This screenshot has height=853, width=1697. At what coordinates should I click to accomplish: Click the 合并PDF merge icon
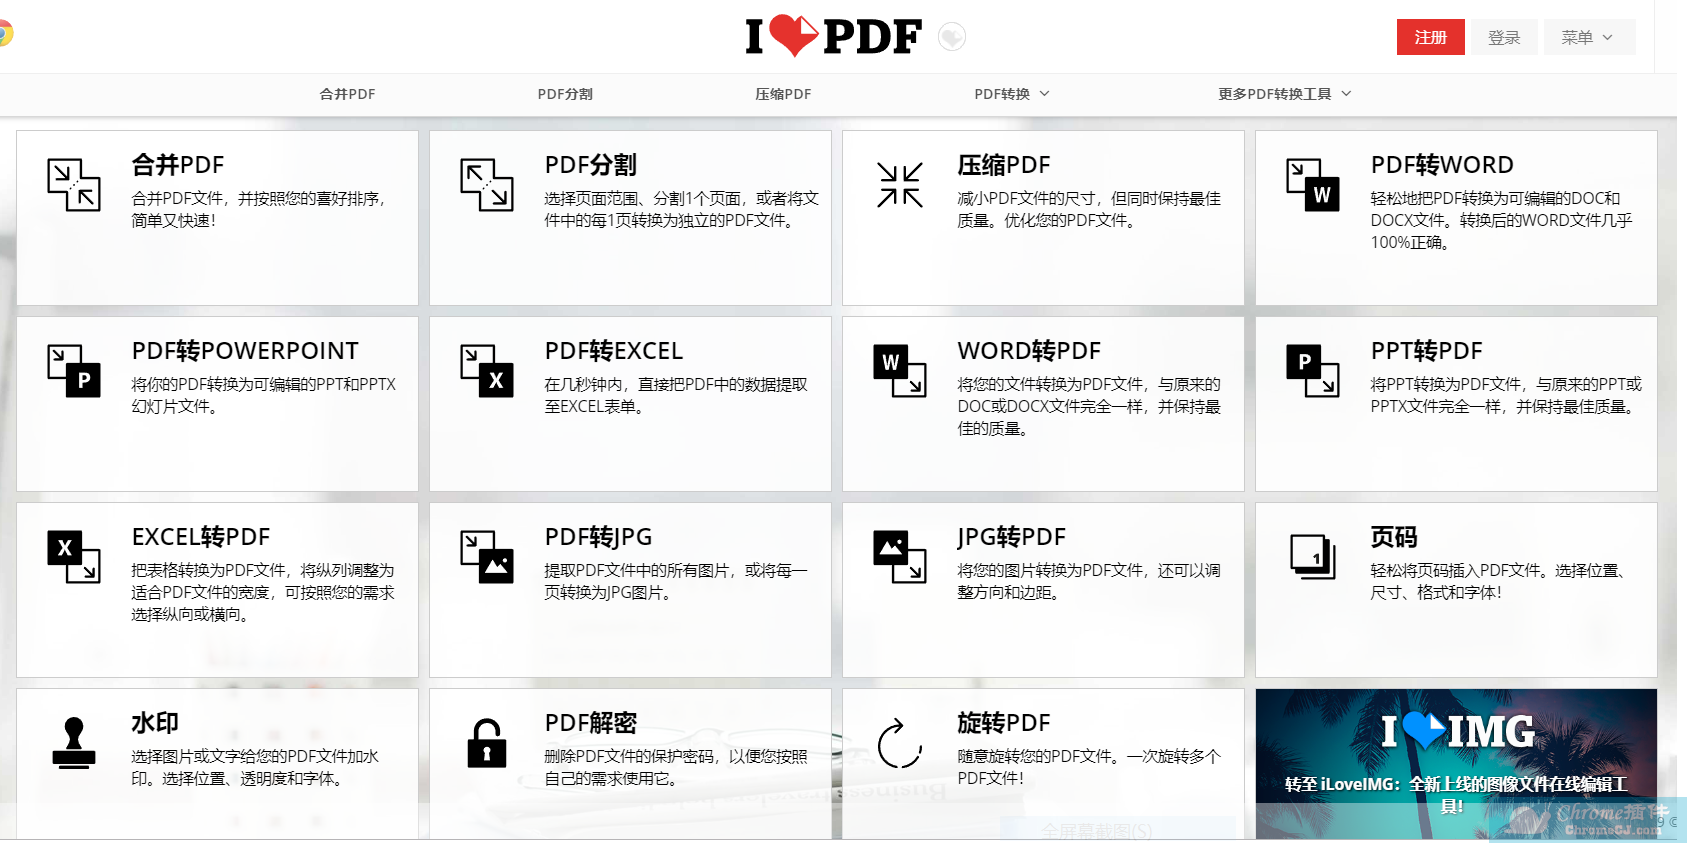click(74, 185)
